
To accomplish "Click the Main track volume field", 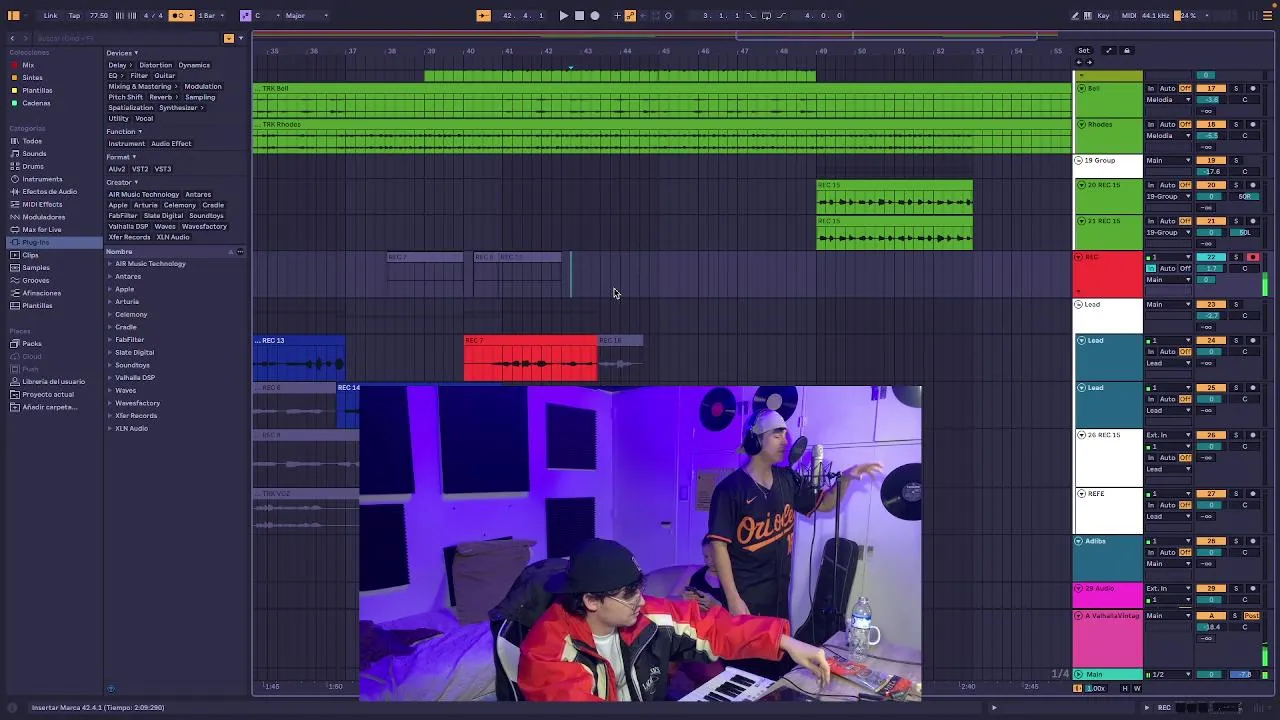I will coord(1211,674).
